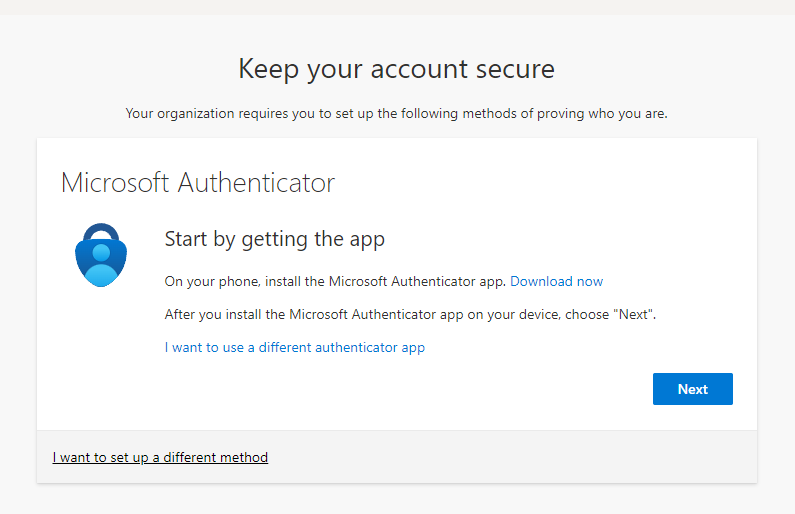Click the Microsoft Authenticator lock icon
This screenshot has height=514, width=795.
tap(101, 255)
